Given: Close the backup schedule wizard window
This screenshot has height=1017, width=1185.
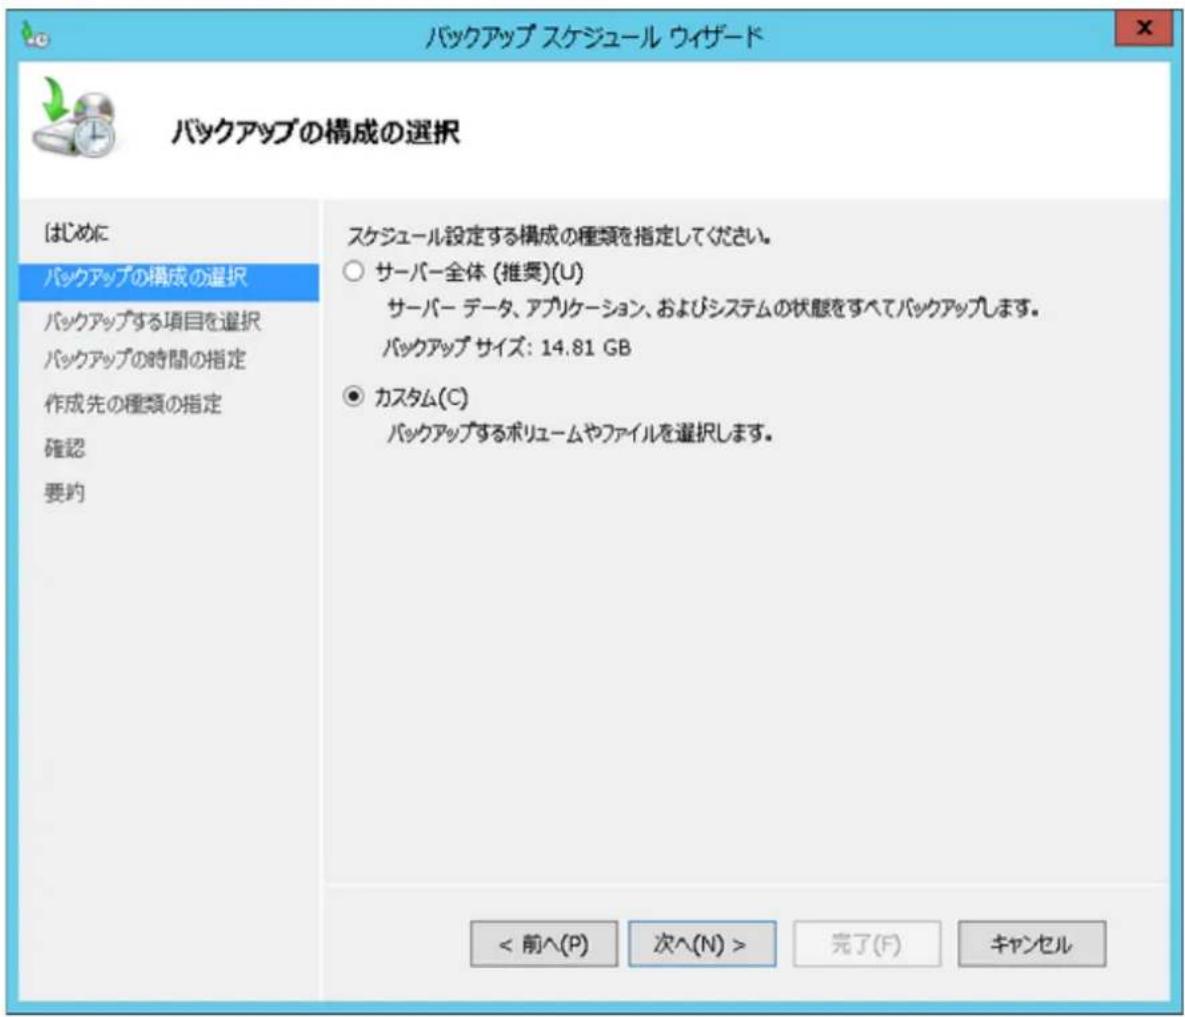Looking at the screenshot, I should coord(1144,29).
